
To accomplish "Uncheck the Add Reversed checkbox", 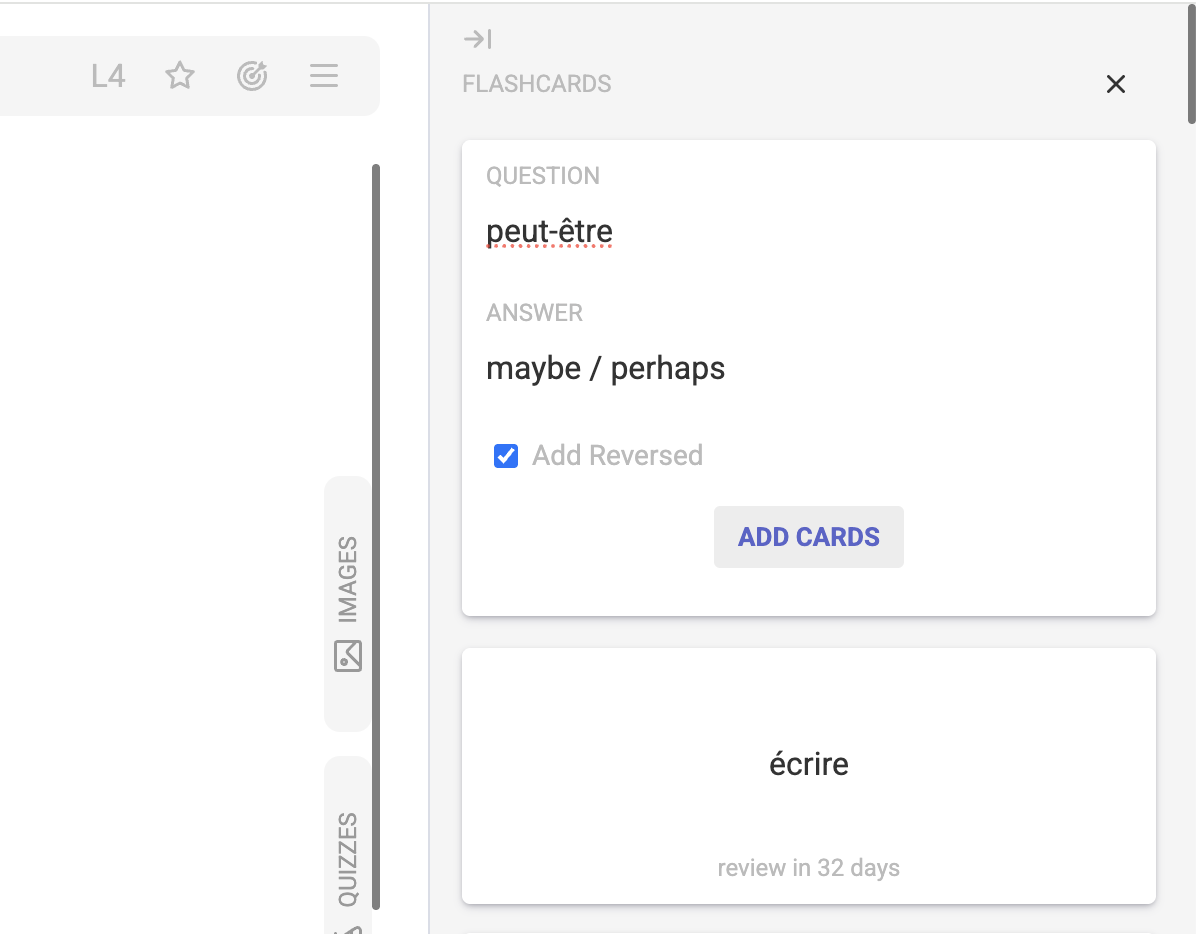I will point(506,456).
